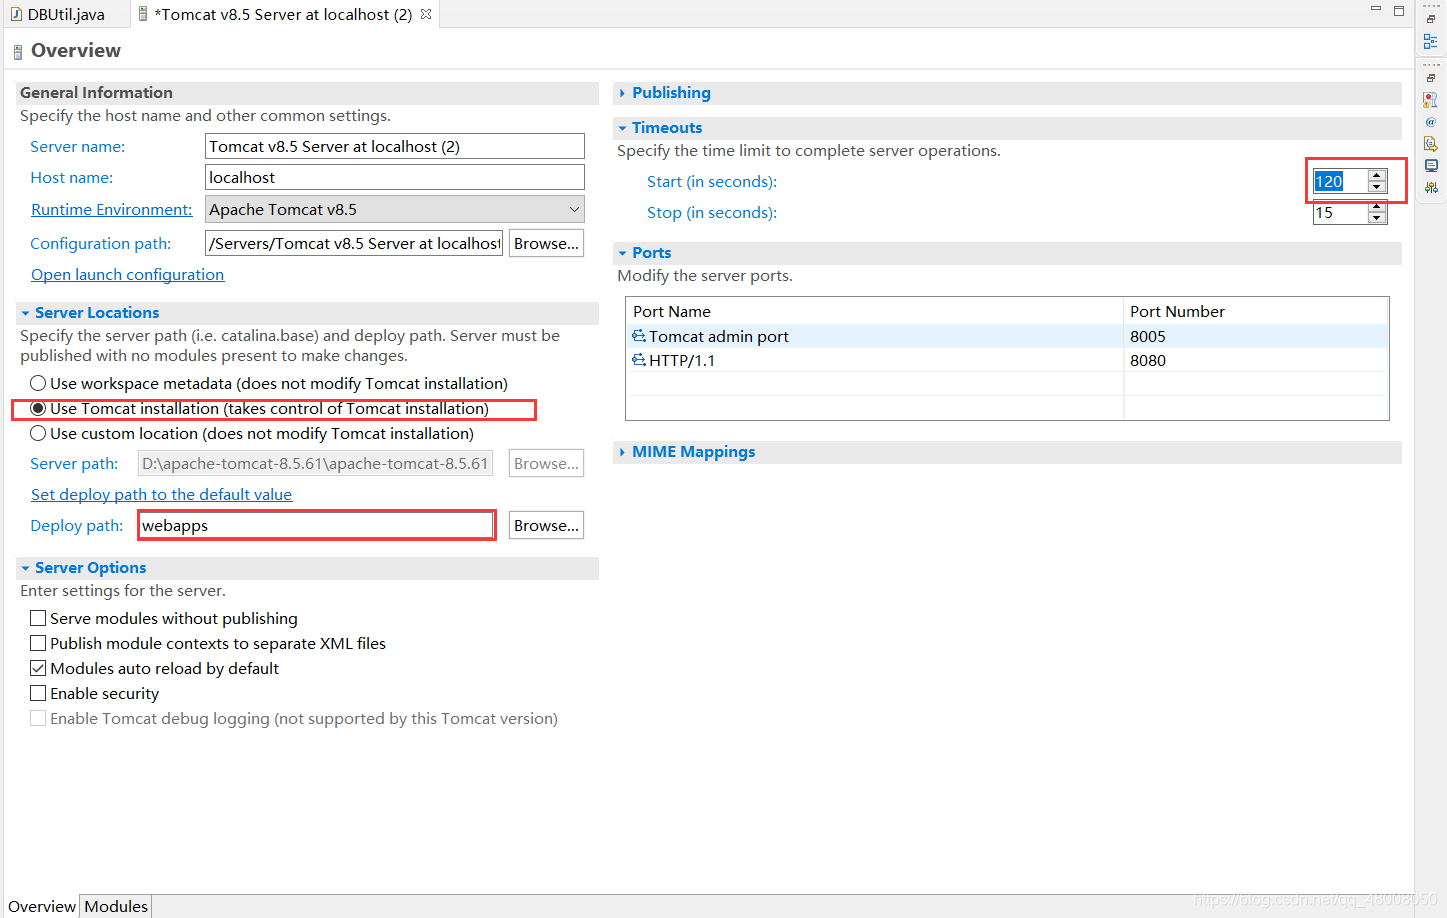
Task: Click the Deploy path webapps field
Action: point(316,525)
